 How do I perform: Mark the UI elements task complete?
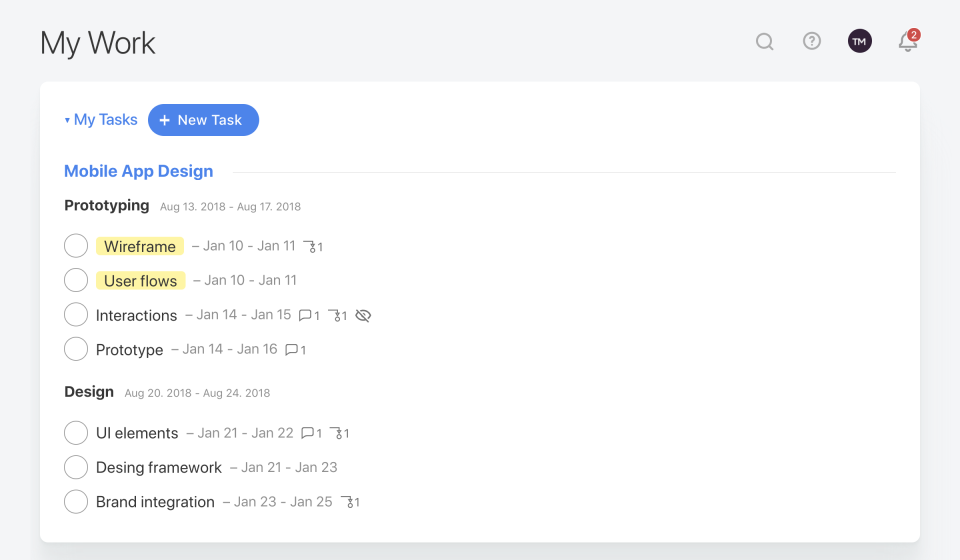click(x=76, y=433)
